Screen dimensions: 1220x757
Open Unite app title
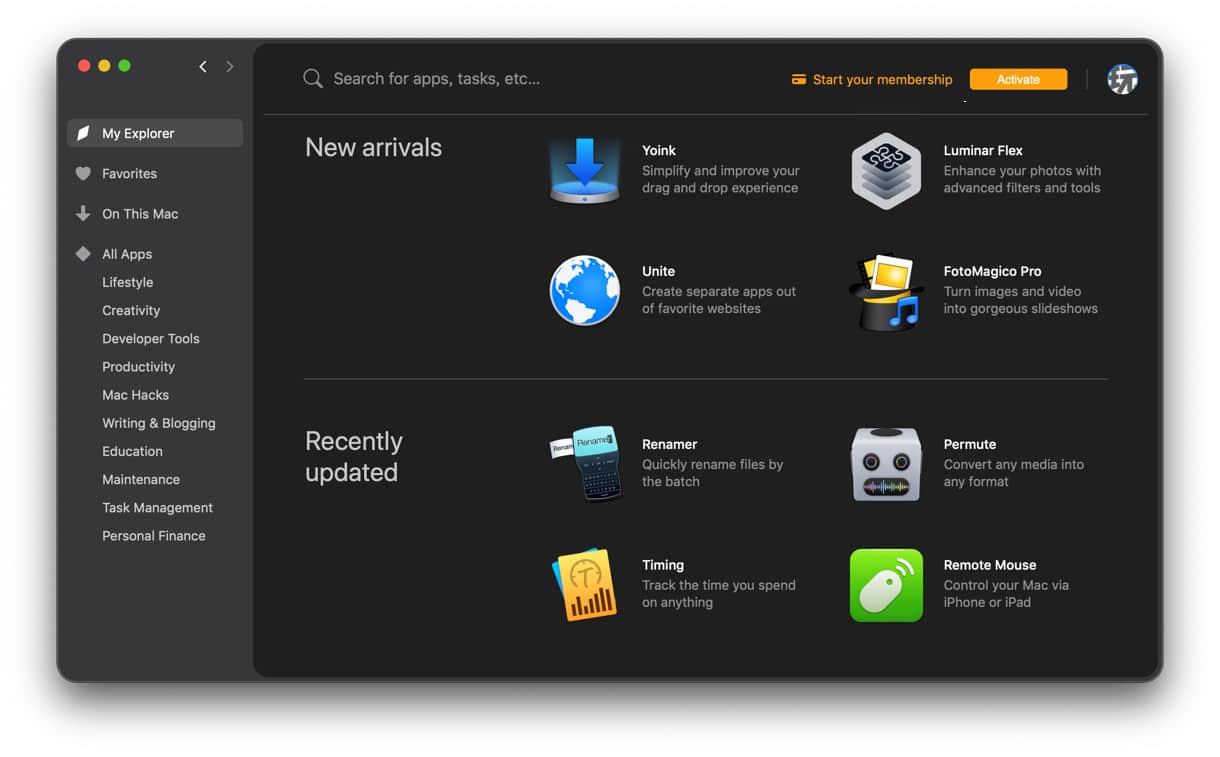[658, 271]
